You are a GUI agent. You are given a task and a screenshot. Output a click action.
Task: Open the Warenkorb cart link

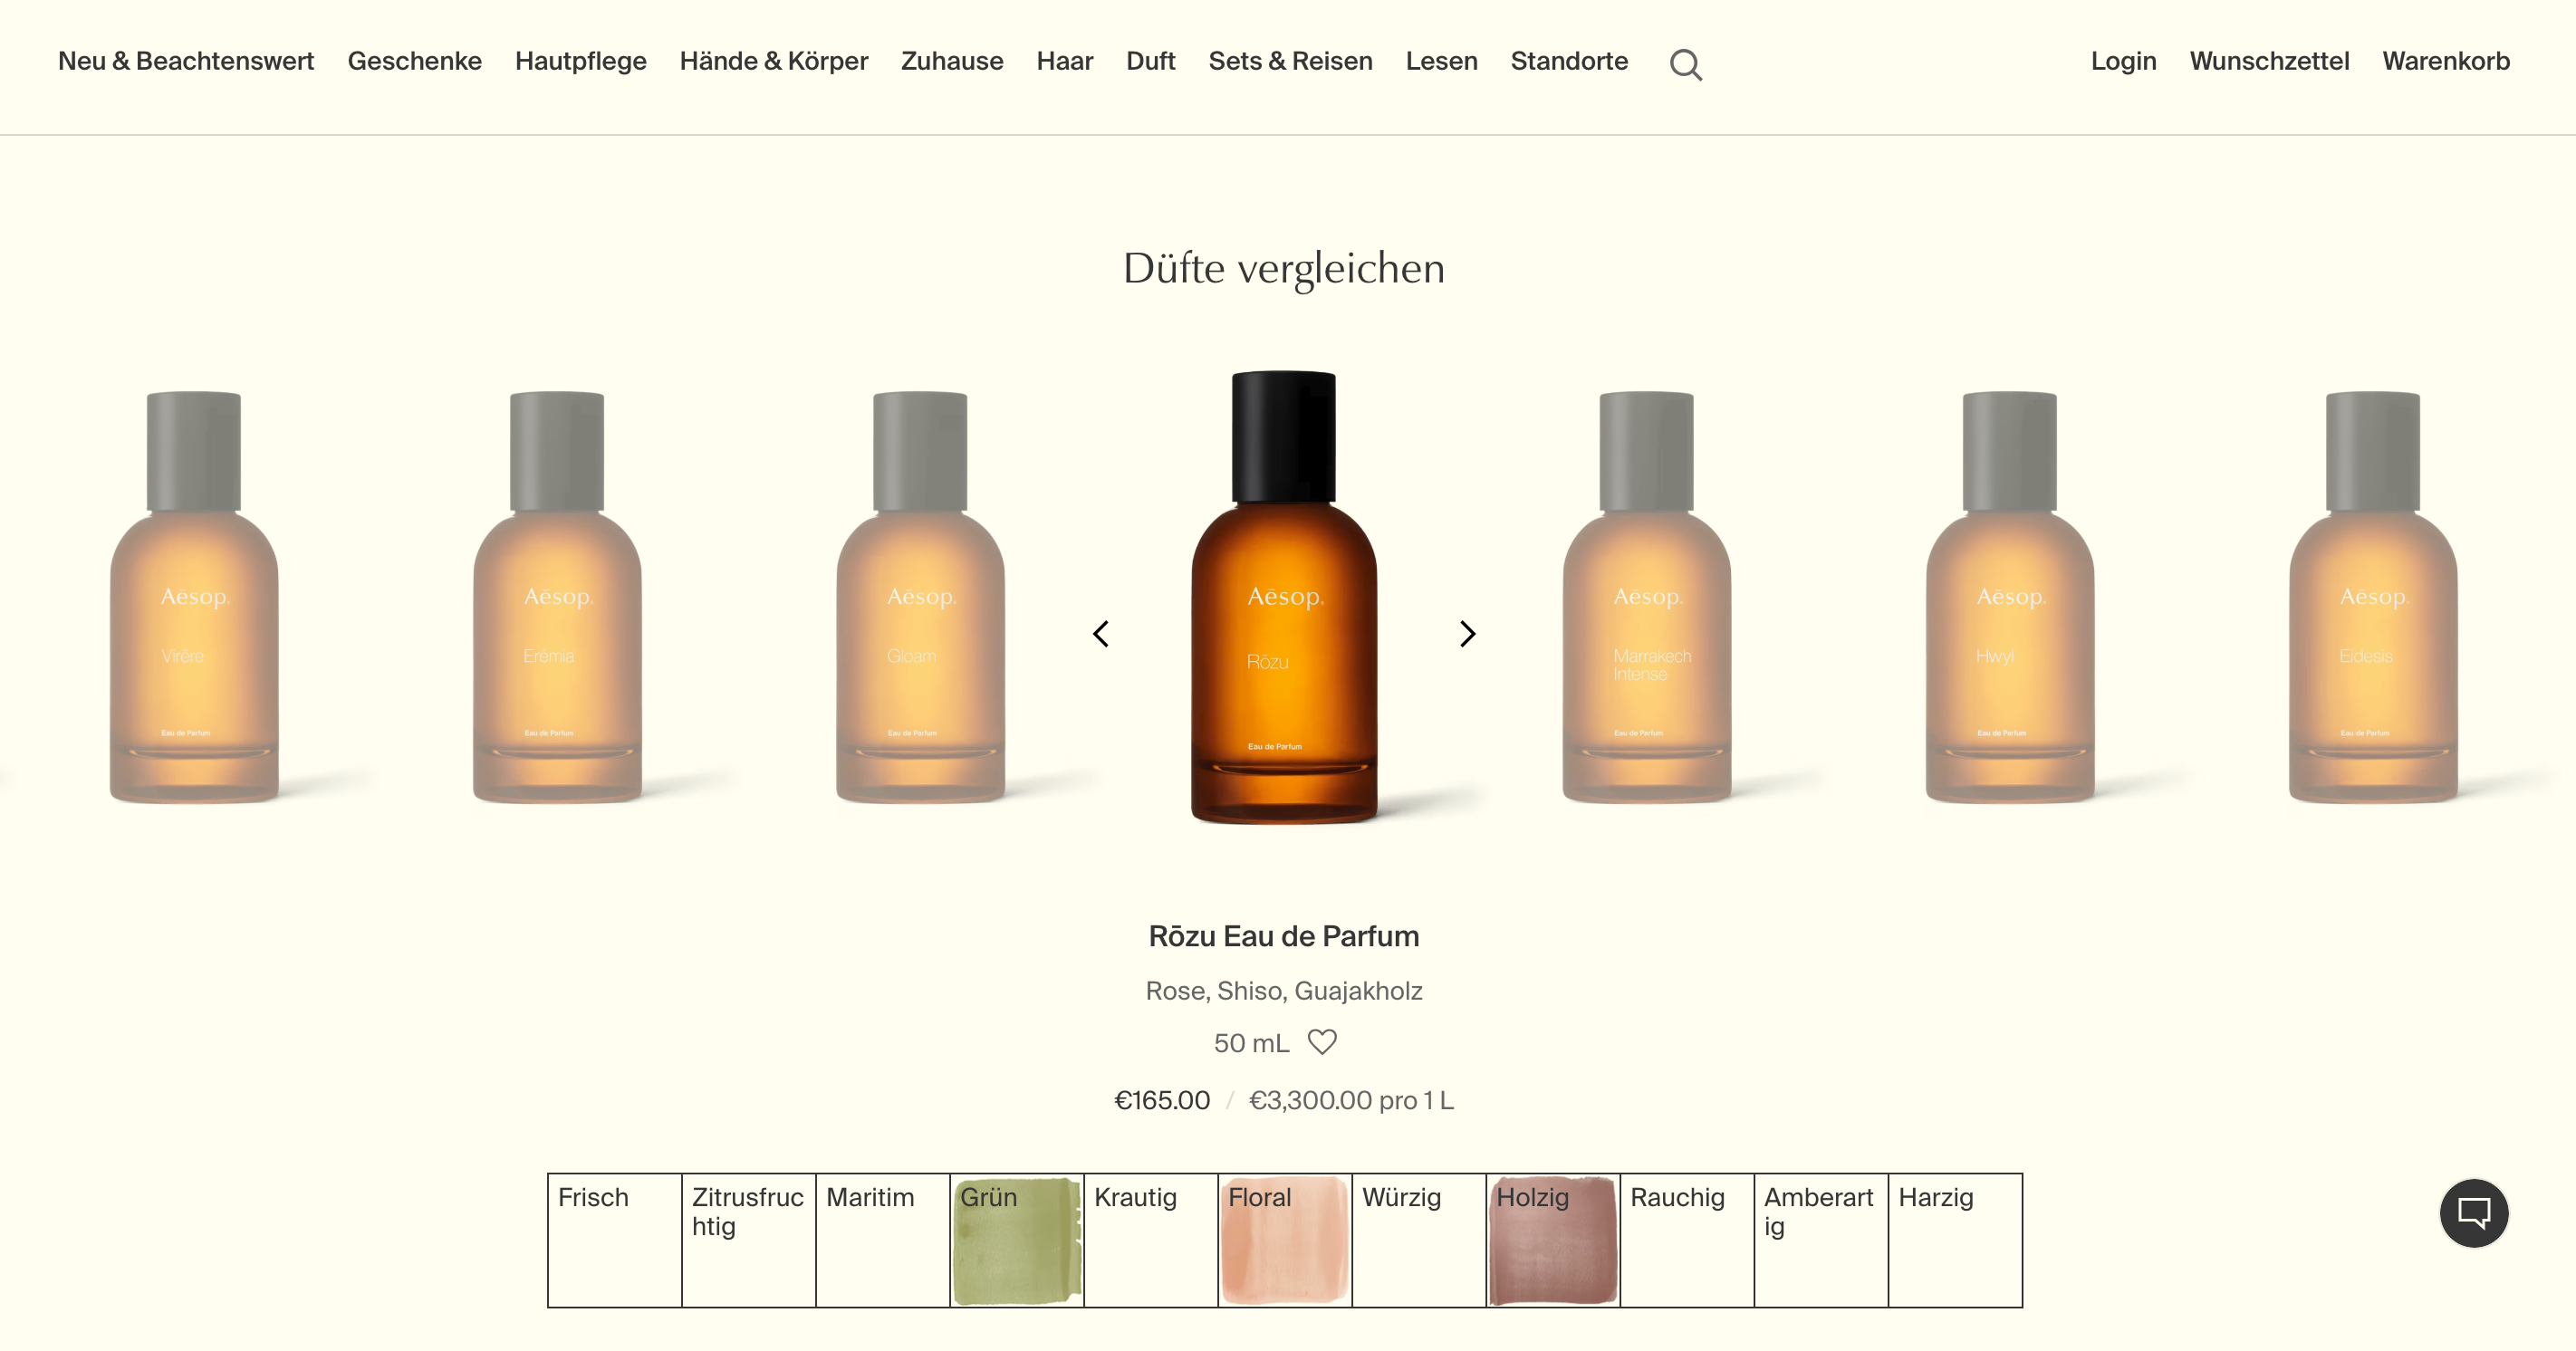[2445, 61]
